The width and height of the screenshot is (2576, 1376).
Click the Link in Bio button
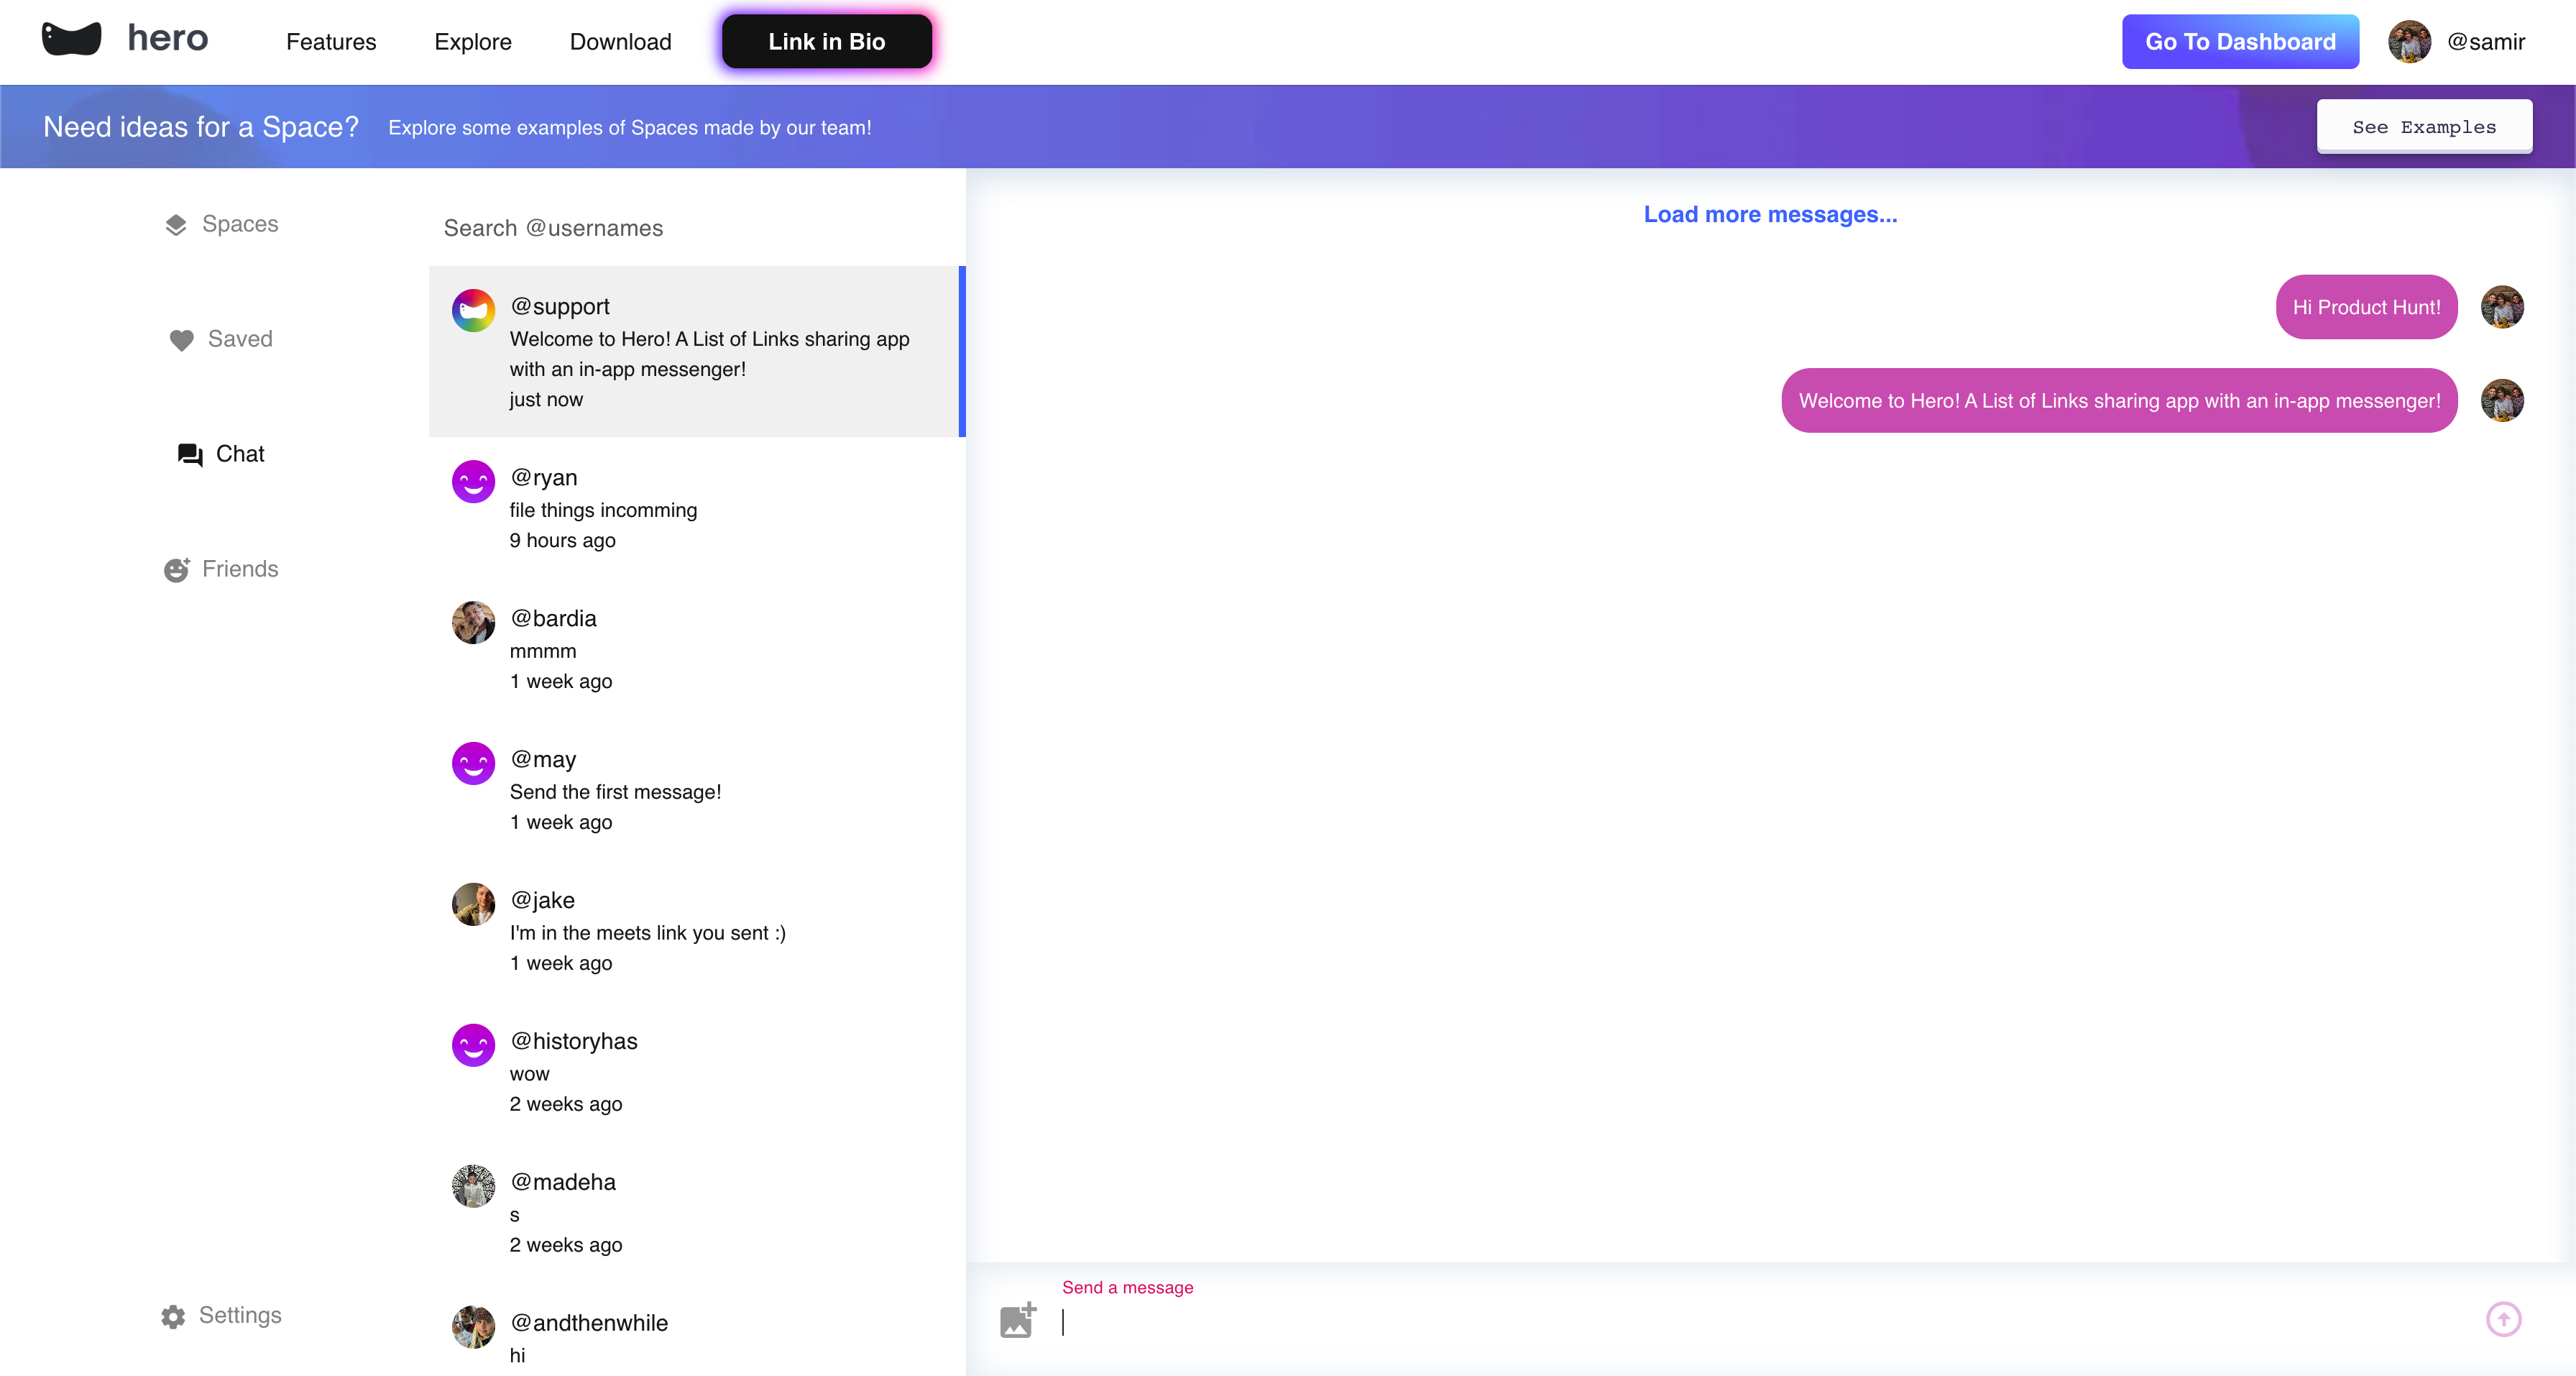point(826,42)
